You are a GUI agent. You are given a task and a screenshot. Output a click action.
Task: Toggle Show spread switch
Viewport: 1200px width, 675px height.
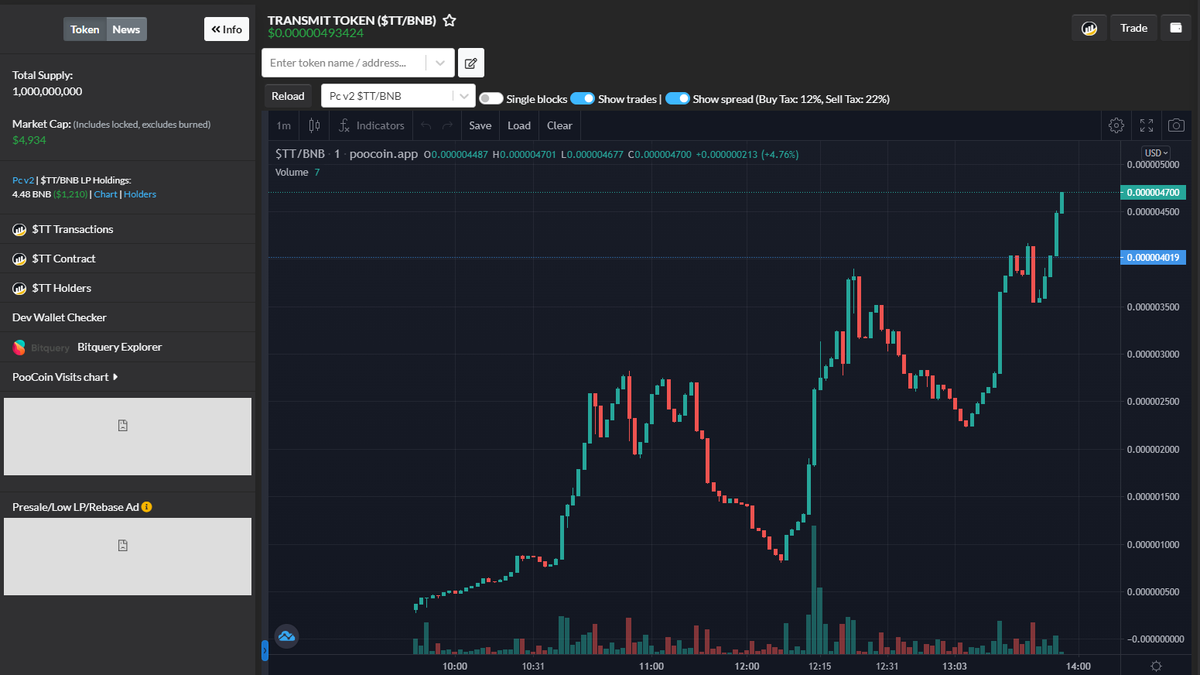coord(677,99)
